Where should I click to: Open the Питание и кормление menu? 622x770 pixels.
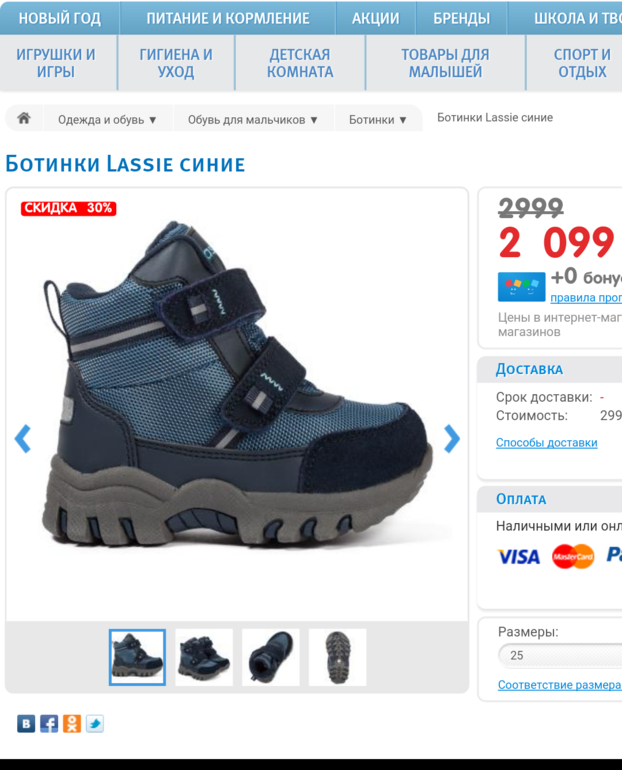228,19
